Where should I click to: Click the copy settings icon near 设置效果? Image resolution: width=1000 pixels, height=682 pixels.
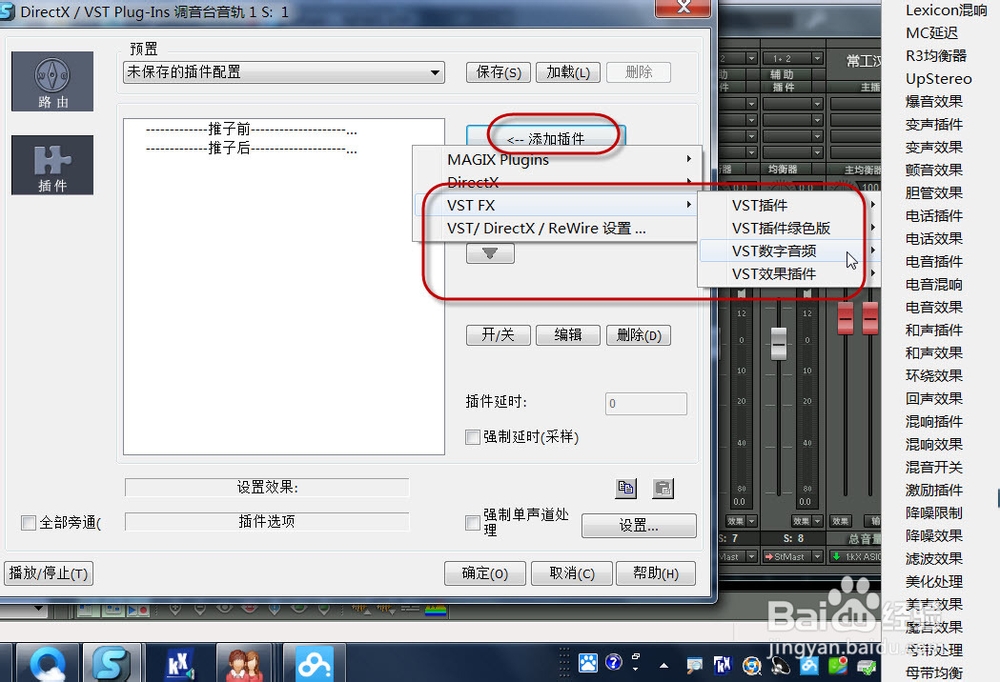[625, 488]
